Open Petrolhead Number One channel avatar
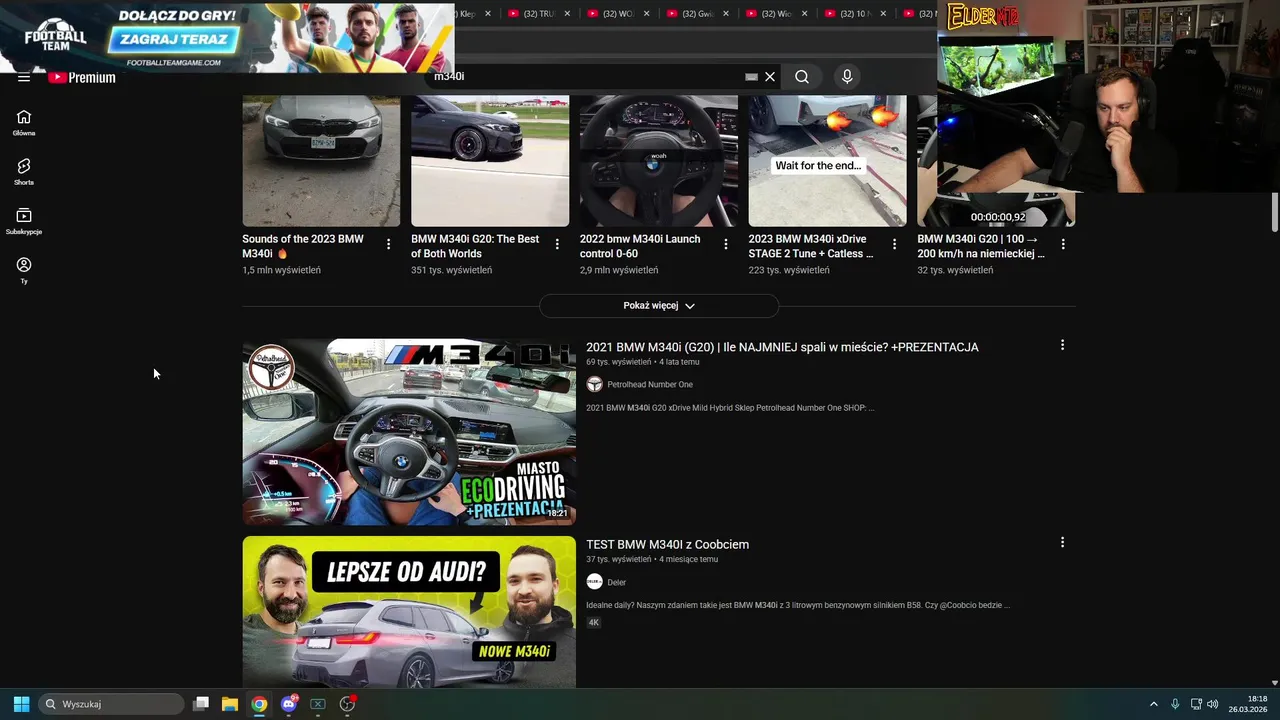The width and height of the screenshot is (1280, 720). pos(595,384)
